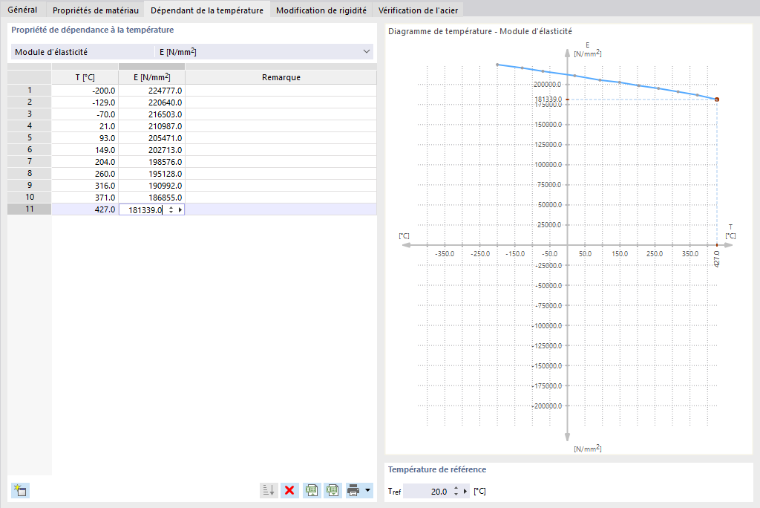This screenshot has height=508, width=760.
Task: Click the Tref value spinner arrows
Action: (x=456, y=491)
